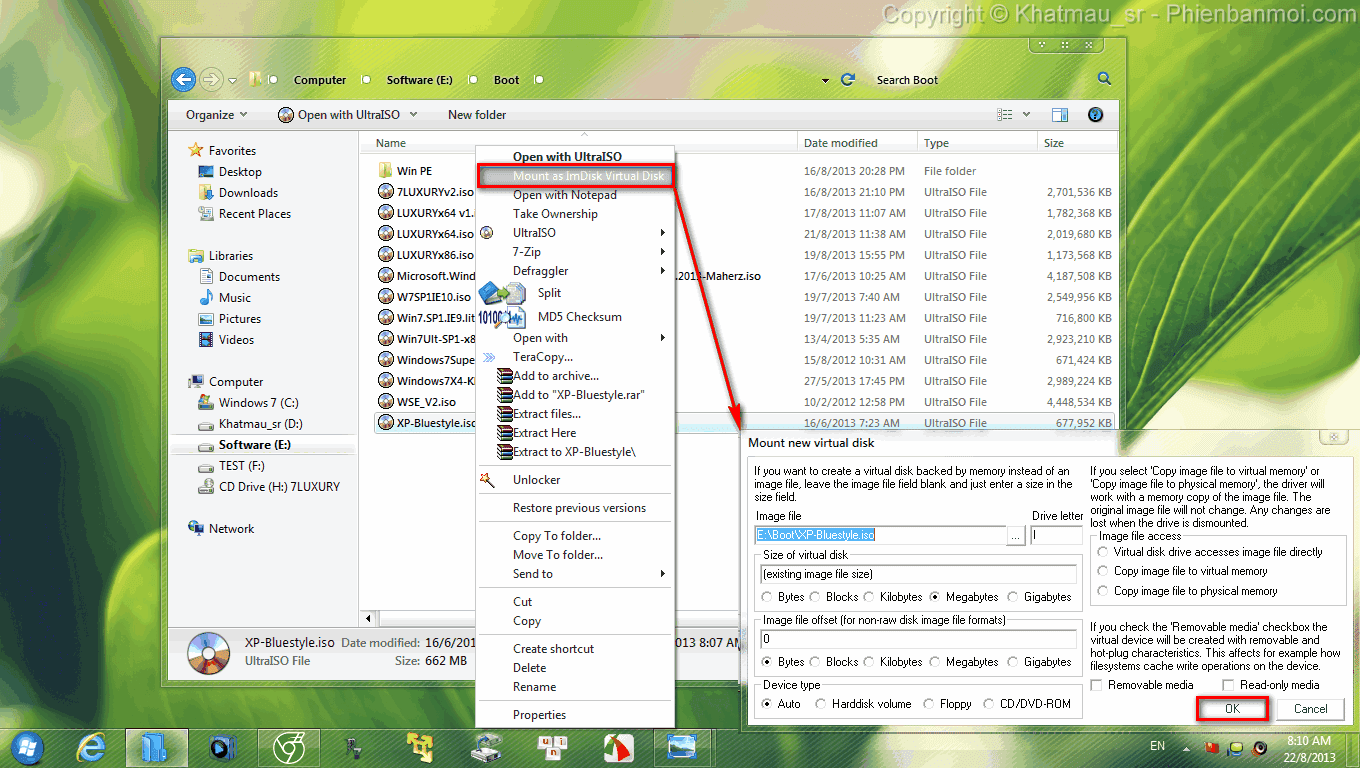
Task: Click the Windows Explorer taskbar icon
Action: pyautogui.click(x=156, y=747)
